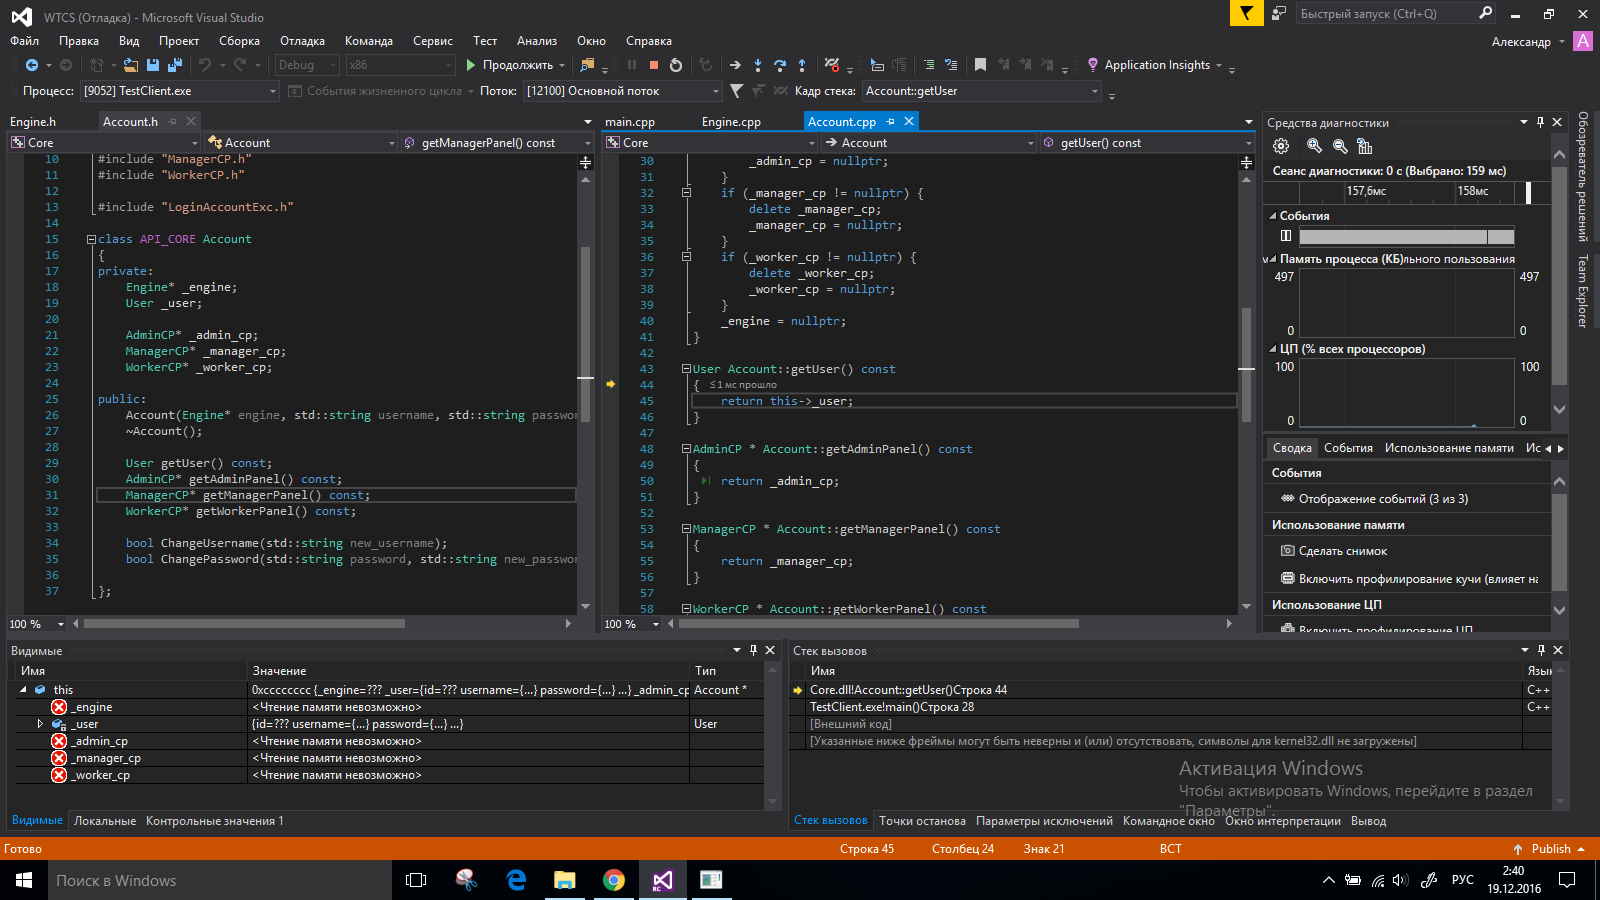
Task: Open the Application Insights dropdown arrow
Action: click(x=1219, y=66)
